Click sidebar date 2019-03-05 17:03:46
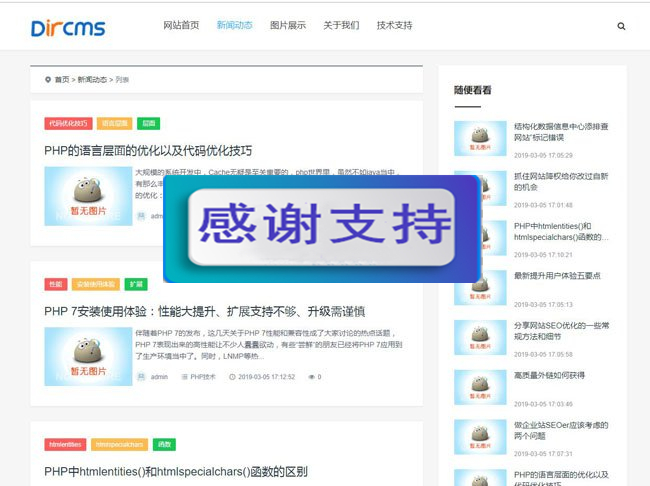This screenshot has height=486, width=650. point(543,404)
